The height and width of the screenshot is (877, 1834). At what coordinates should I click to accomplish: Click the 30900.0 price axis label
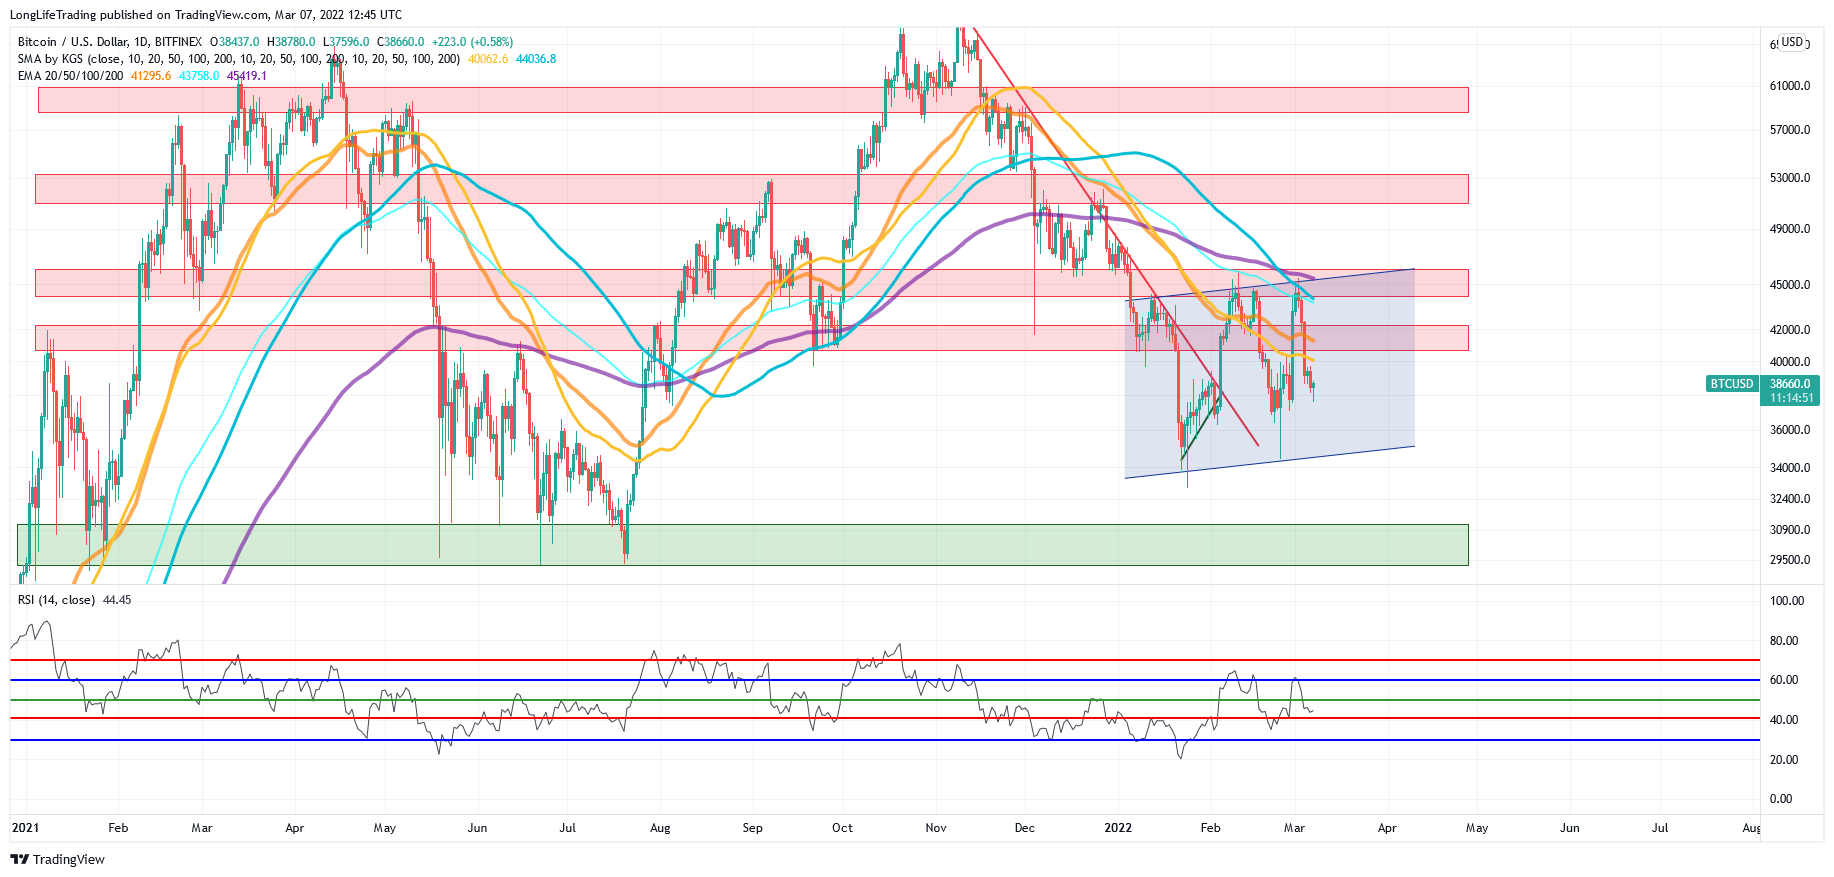point(1790,530)
